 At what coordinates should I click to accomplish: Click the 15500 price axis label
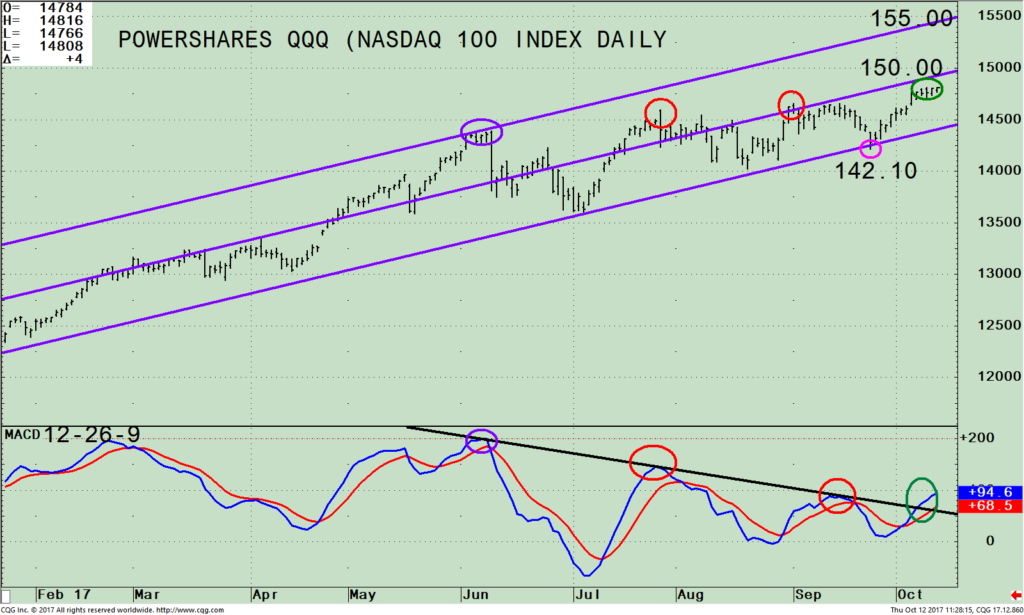click(x=999, y=15)
